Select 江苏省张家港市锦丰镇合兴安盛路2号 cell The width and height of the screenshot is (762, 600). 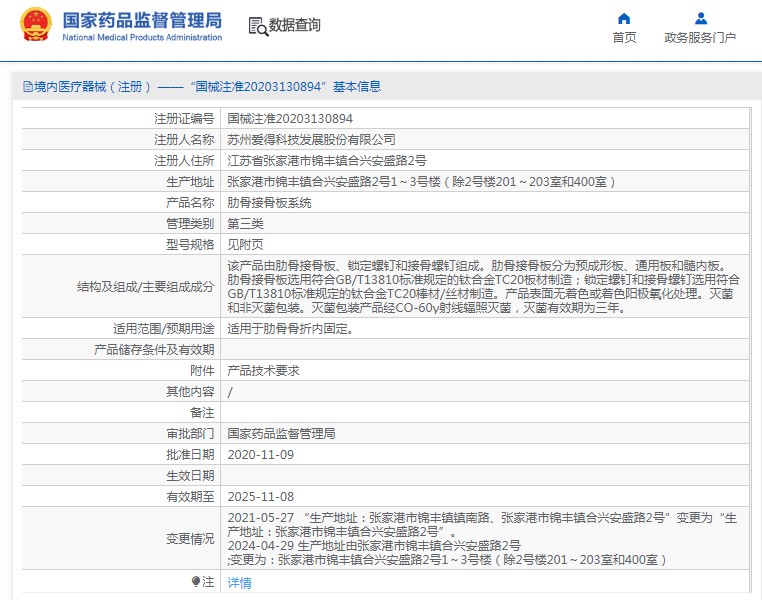tap(485, 160)
